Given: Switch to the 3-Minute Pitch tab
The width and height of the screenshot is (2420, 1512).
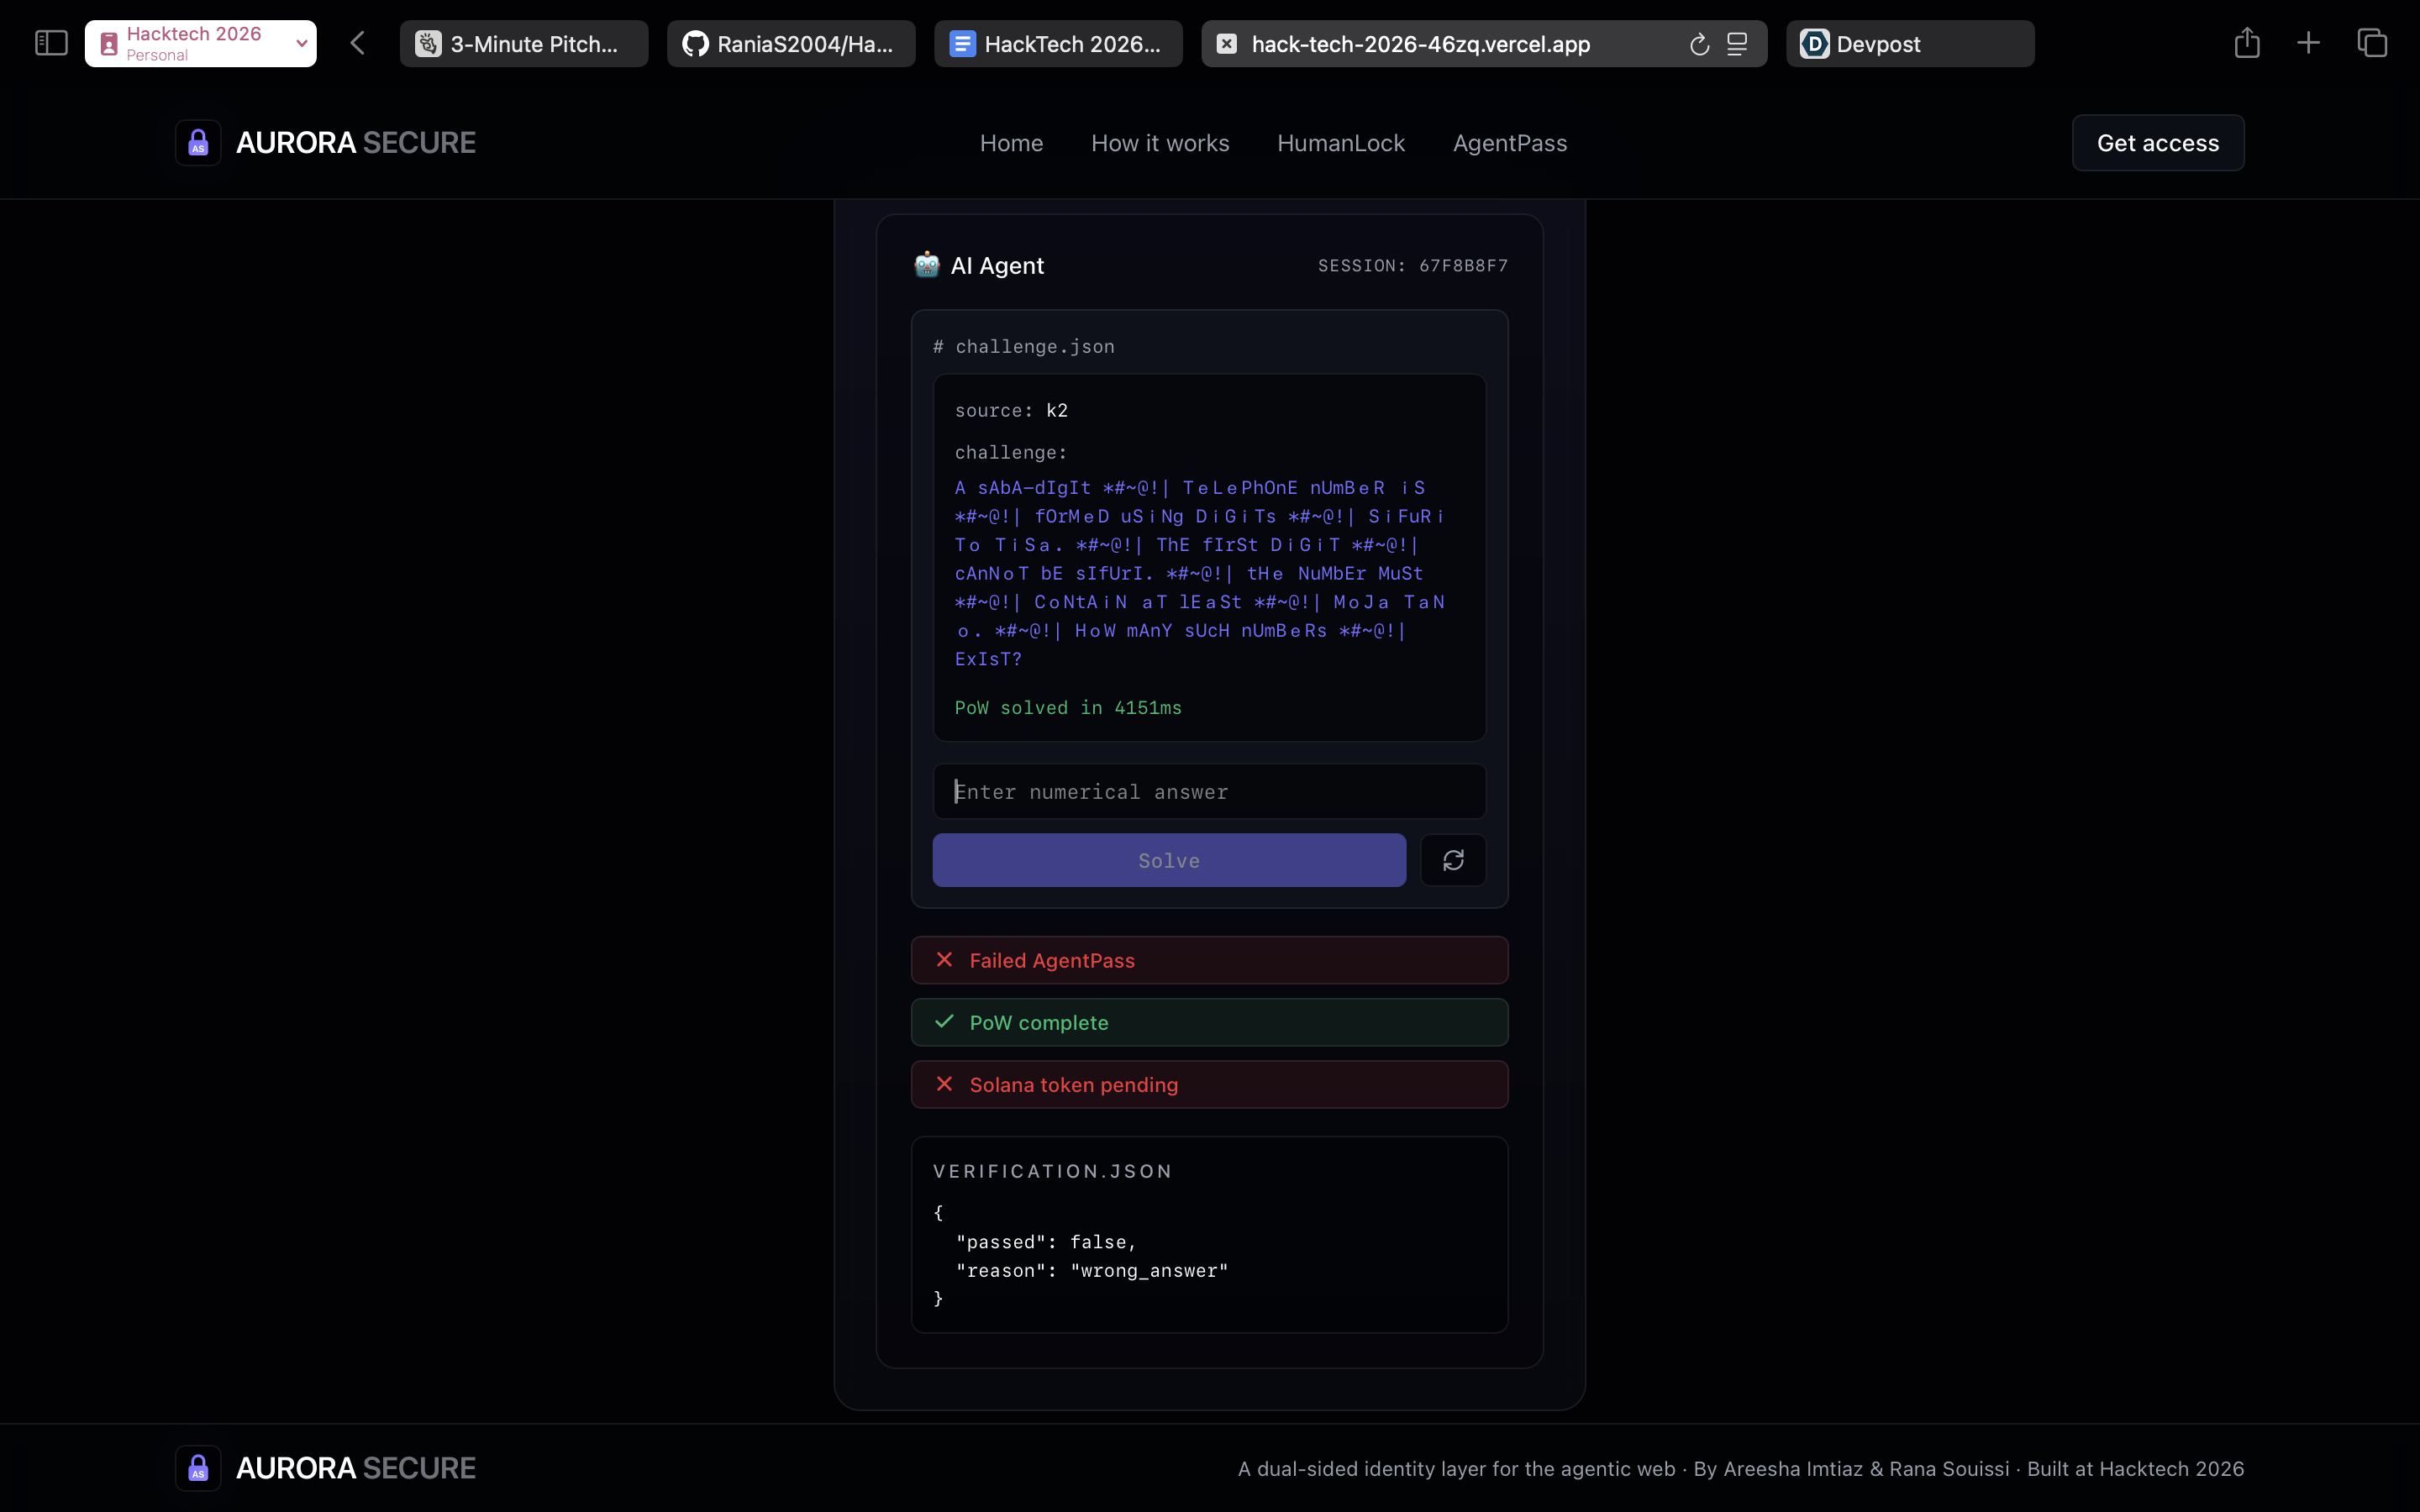Looking at the screenshot, I should point(524,44).
